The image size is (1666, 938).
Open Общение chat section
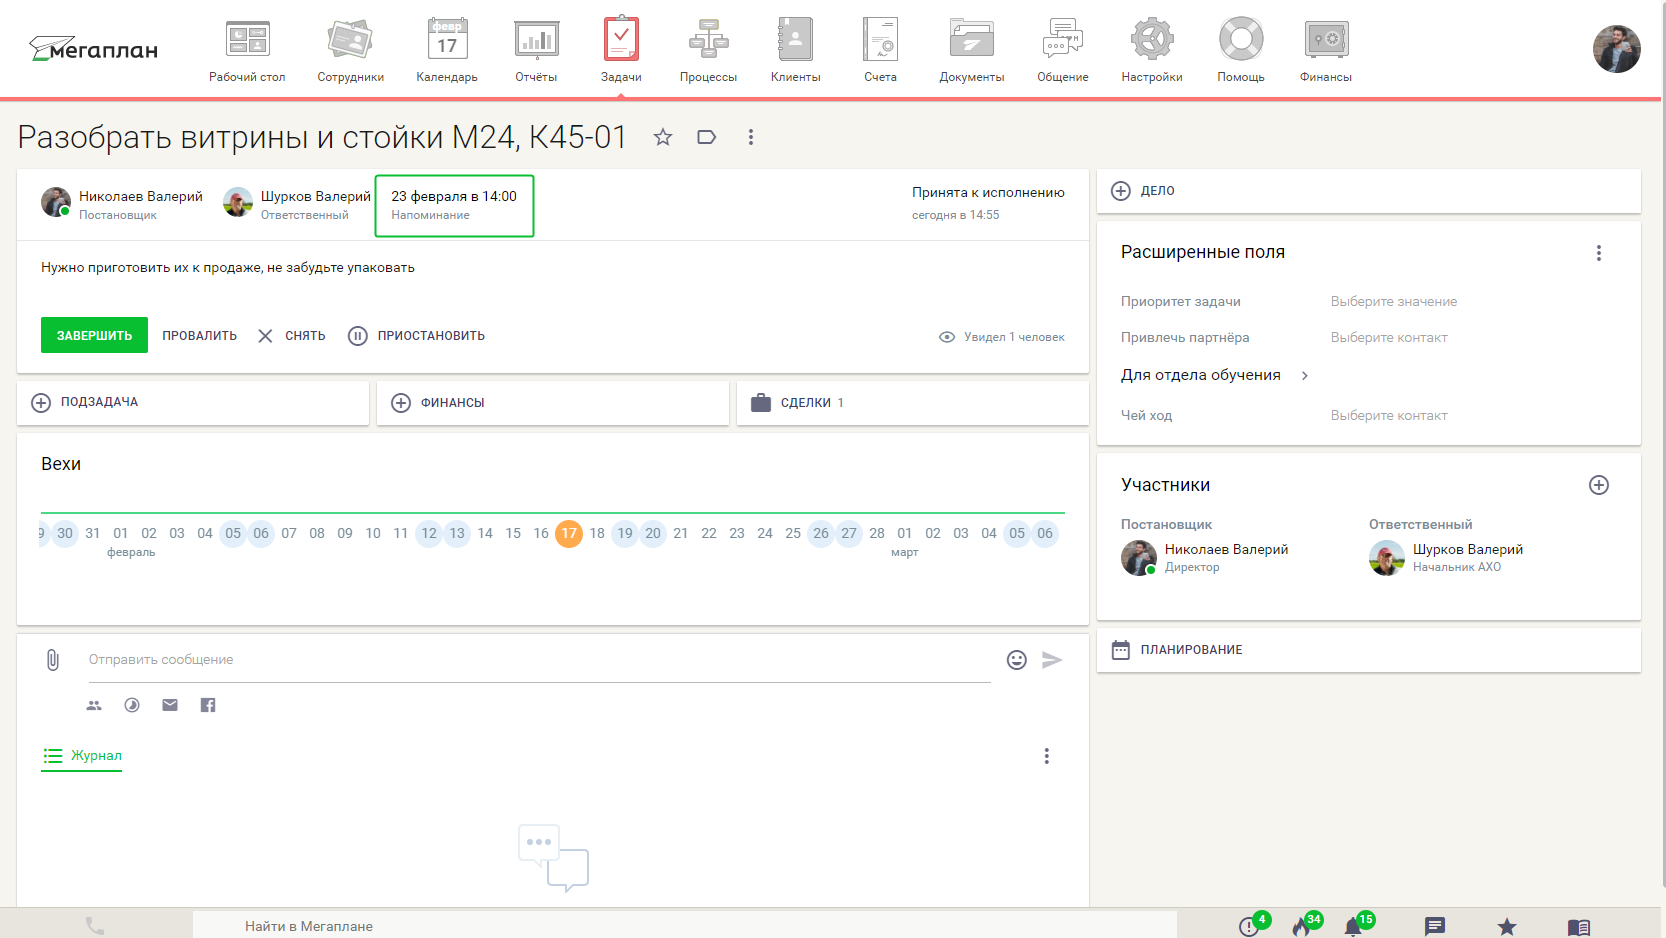tap(1062, 50)
